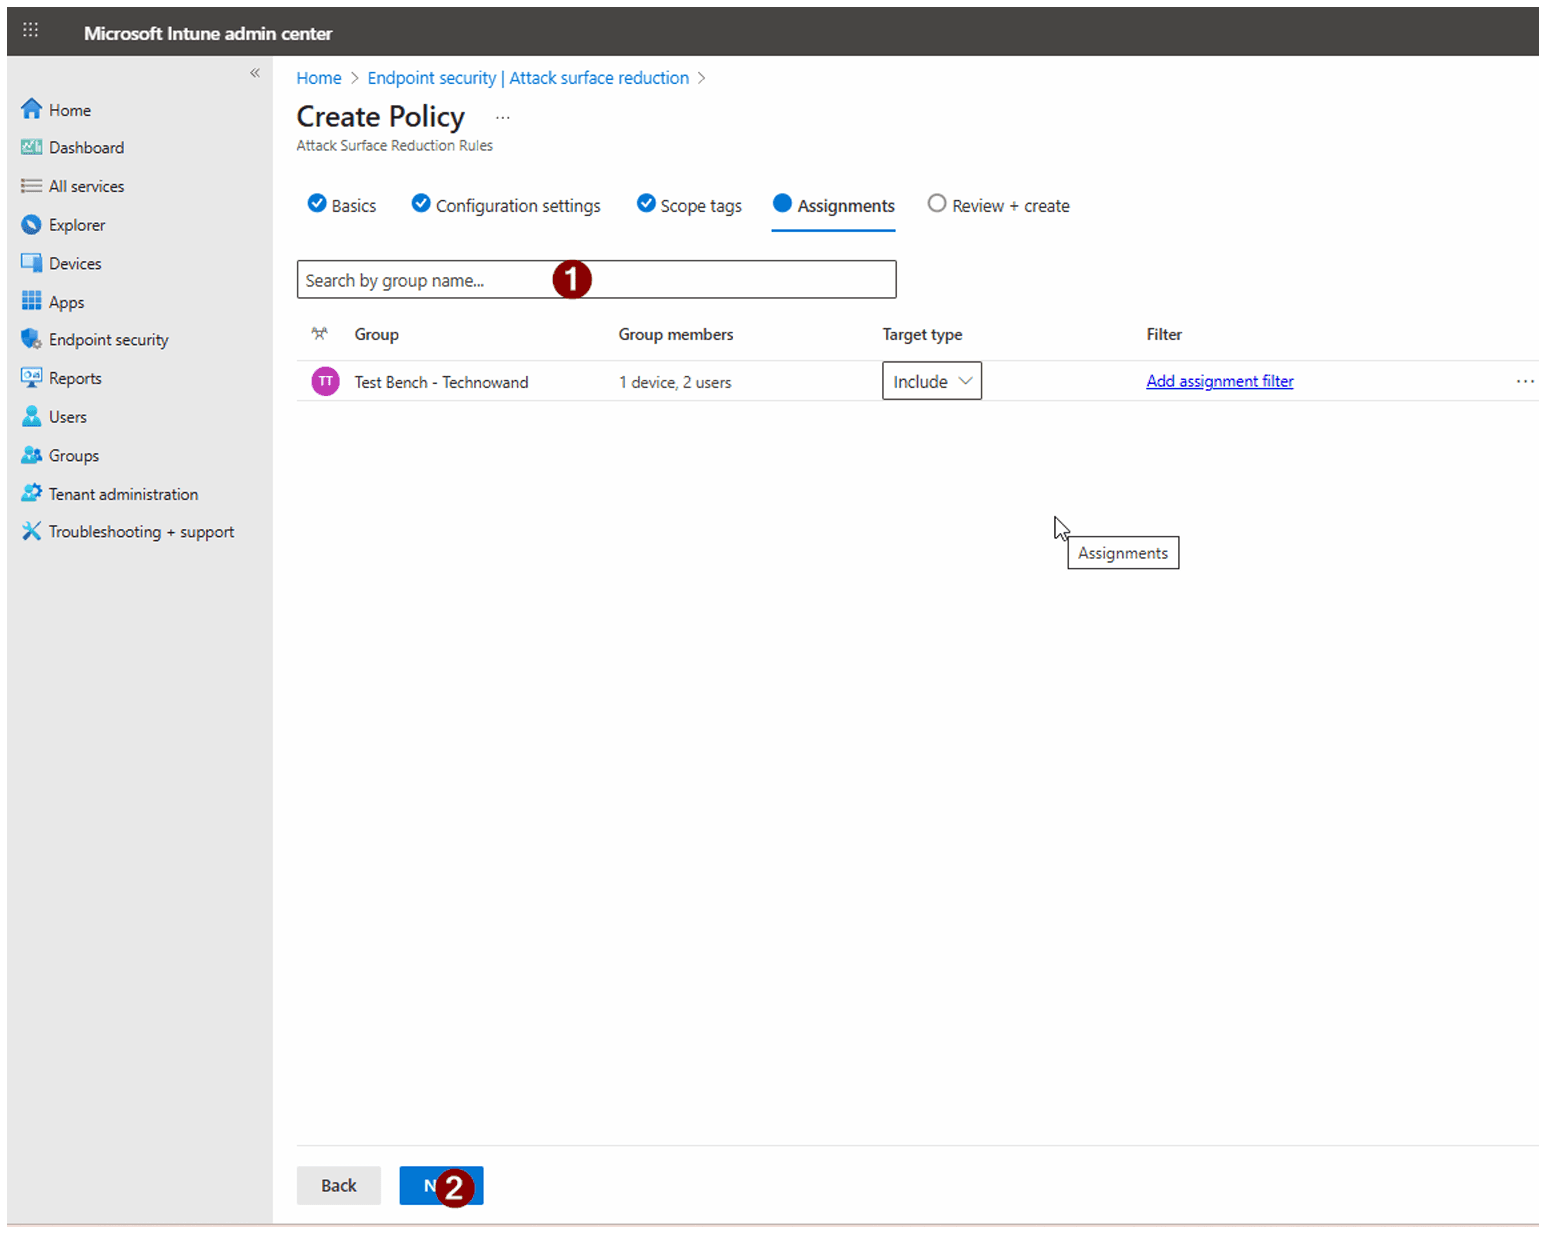Image resolution: width=1560 pixels, height=1240 pixels.
Task: Click the group type column header icon
Action: pos(319,334)
